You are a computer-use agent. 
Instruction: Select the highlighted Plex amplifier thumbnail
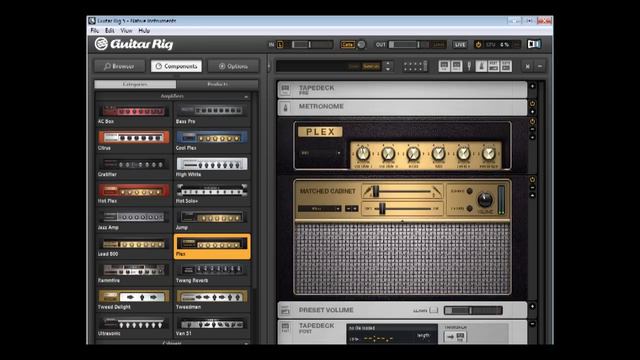pyautogui.click(x=212, y=247)
